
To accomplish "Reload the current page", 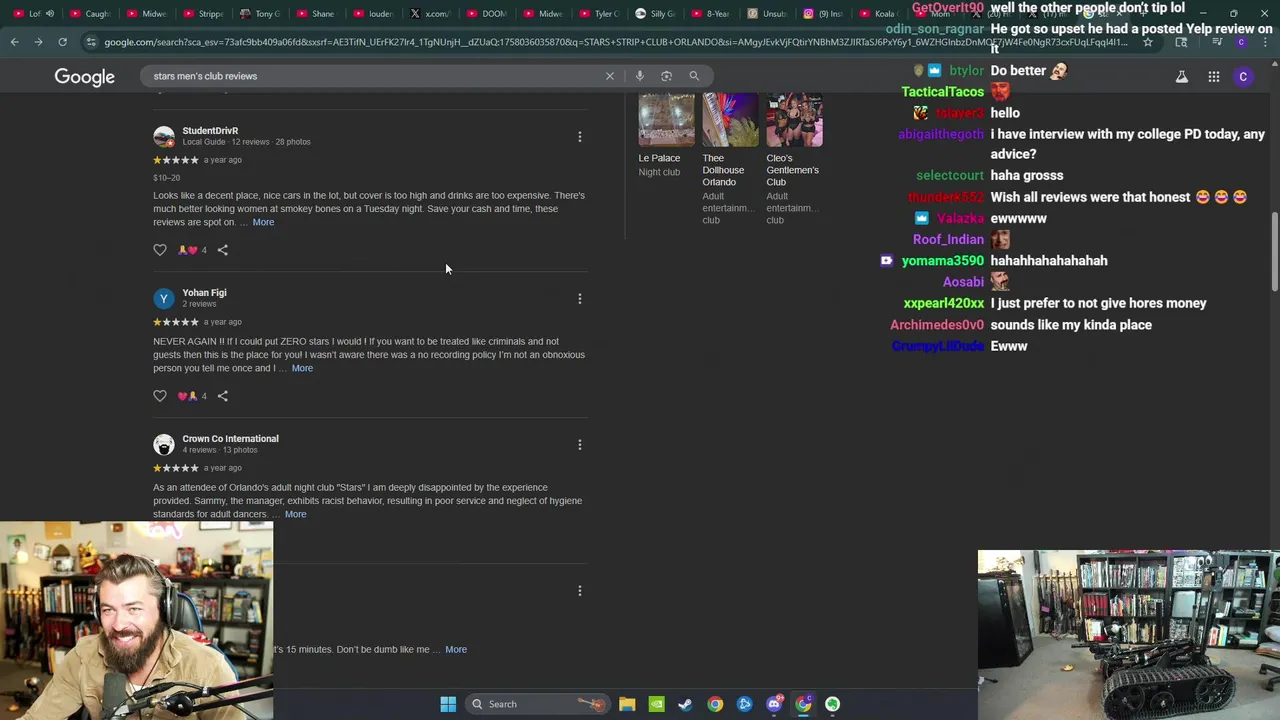I will coord(62,42).
